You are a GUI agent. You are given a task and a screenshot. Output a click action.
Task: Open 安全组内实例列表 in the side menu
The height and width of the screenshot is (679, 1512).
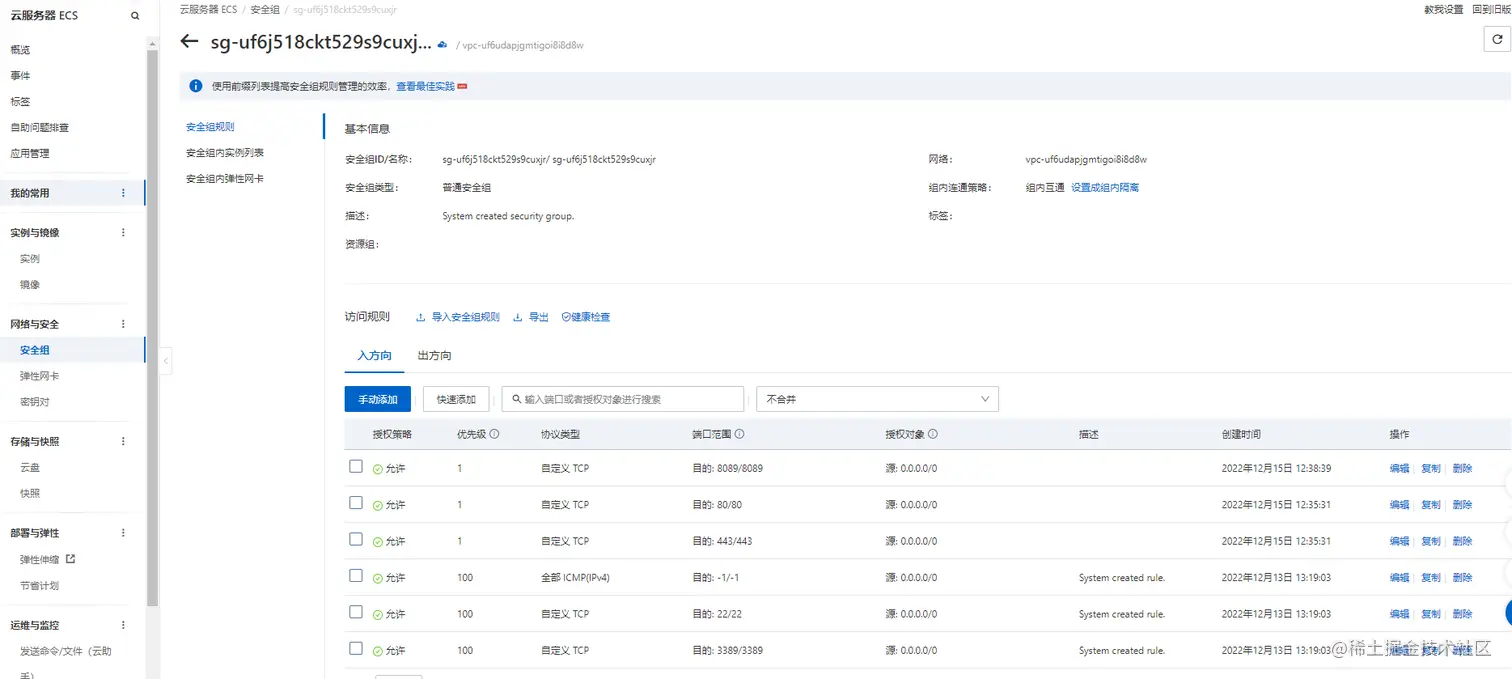pos(225,153)
